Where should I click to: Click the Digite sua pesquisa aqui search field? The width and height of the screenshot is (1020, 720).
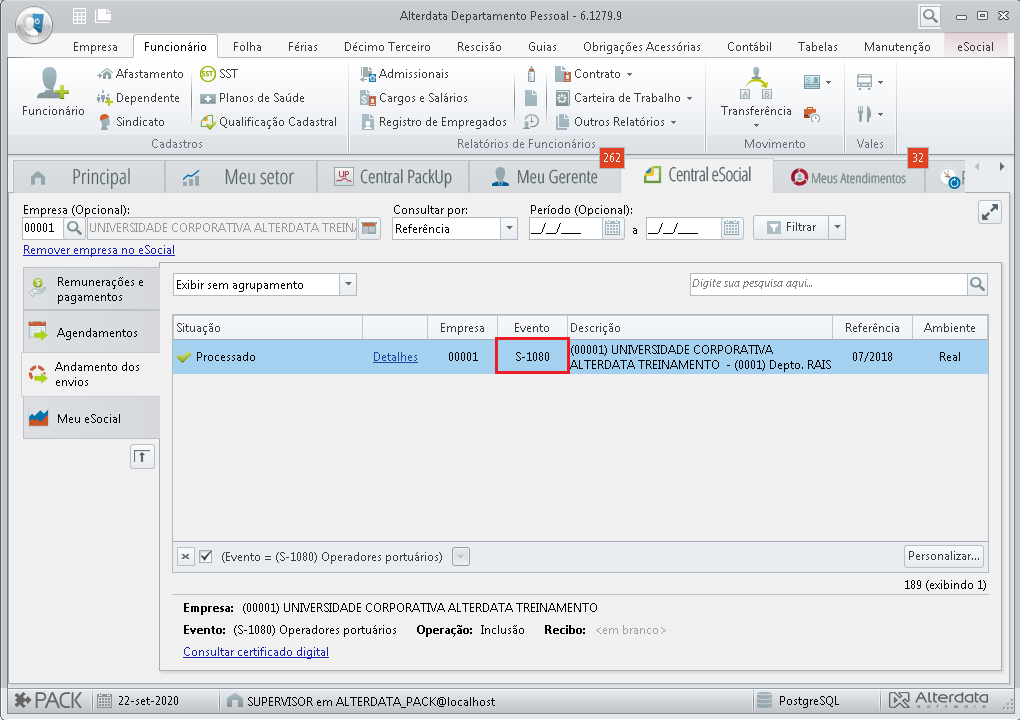[828, 284]
